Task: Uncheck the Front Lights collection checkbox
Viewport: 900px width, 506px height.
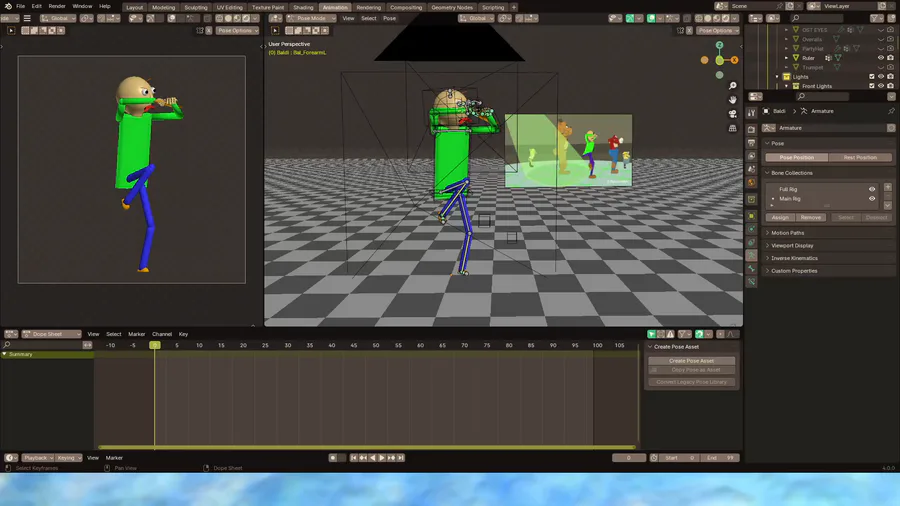Action: (x=871, y=86)
